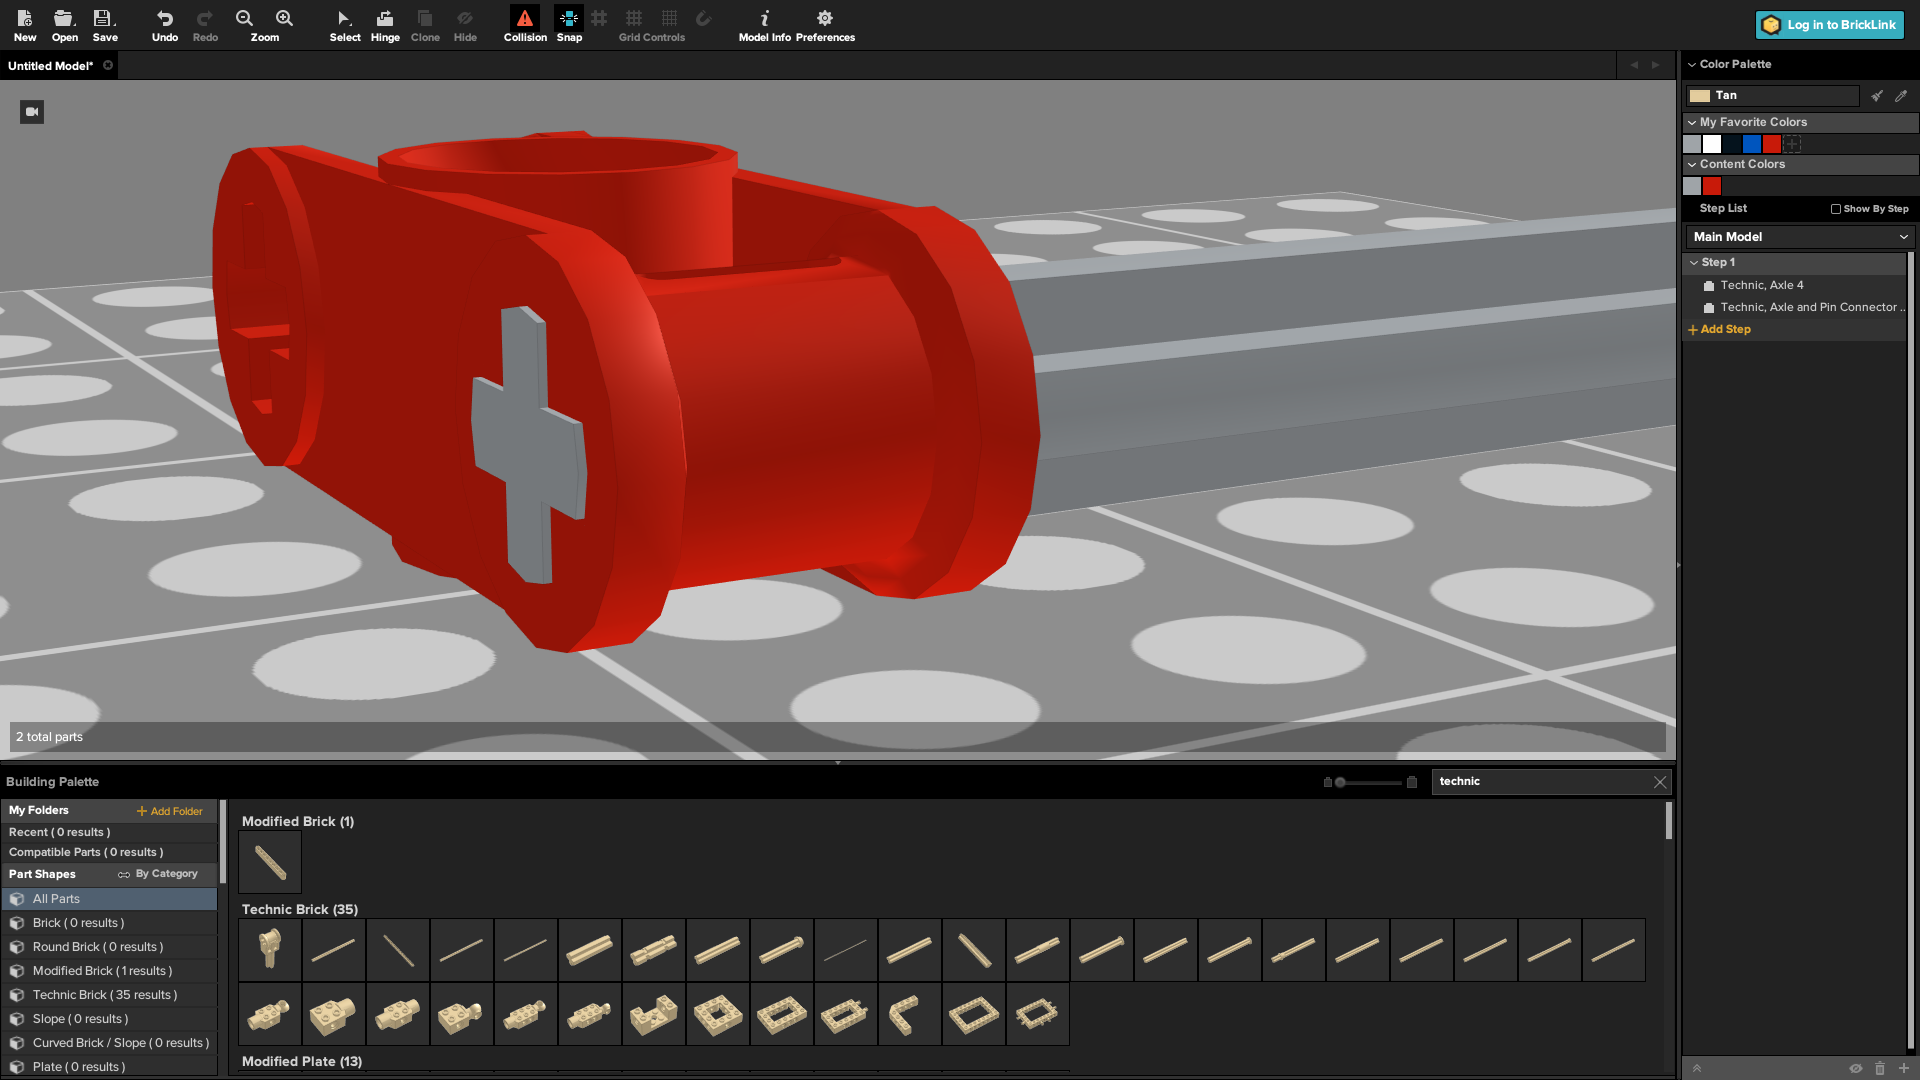Click the Hinge tool icon
This screenshot has height=1080, width=1920.
[x=385, y=19]
